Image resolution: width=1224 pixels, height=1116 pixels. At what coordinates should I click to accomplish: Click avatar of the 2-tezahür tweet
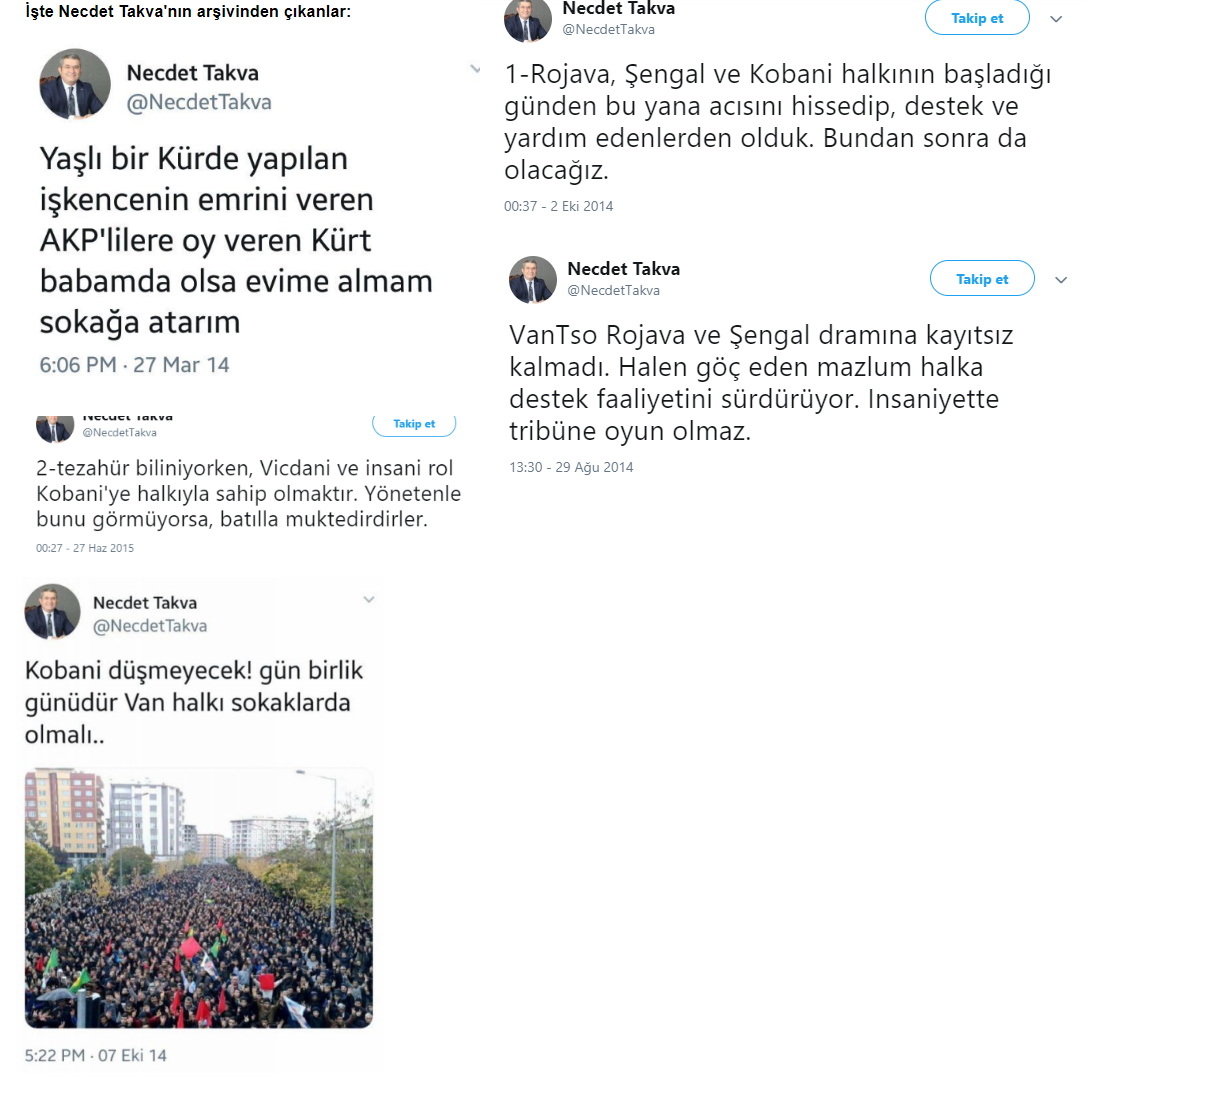[55, 429]
